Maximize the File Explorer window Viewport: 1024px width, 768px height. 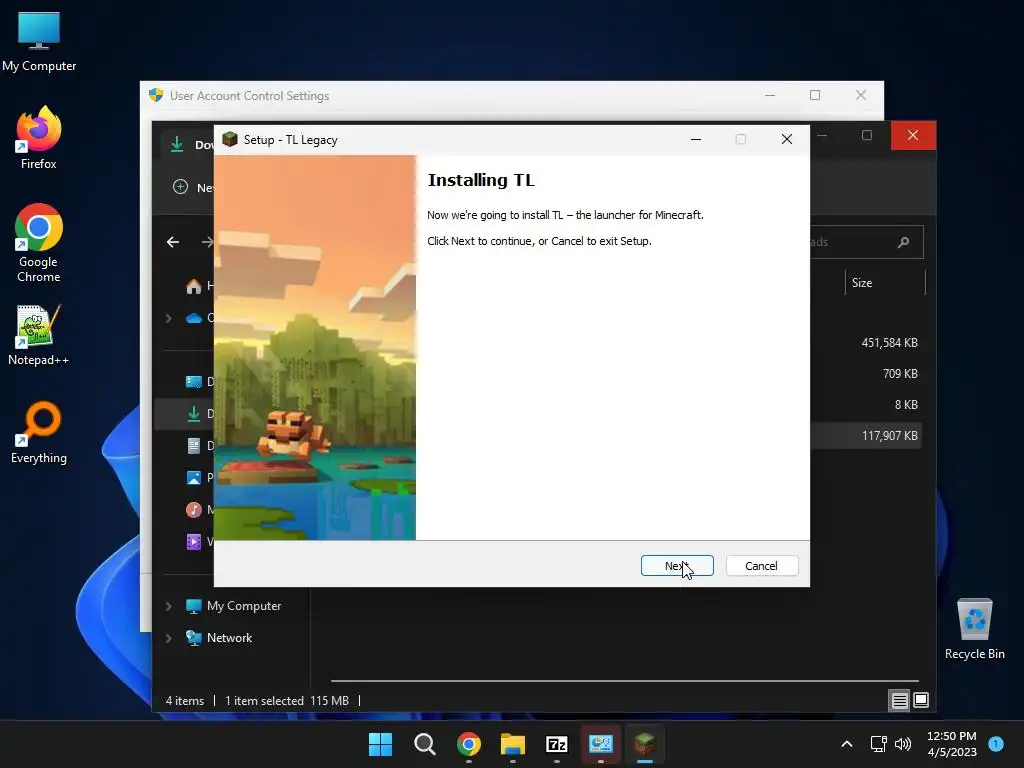coord(867,135)
